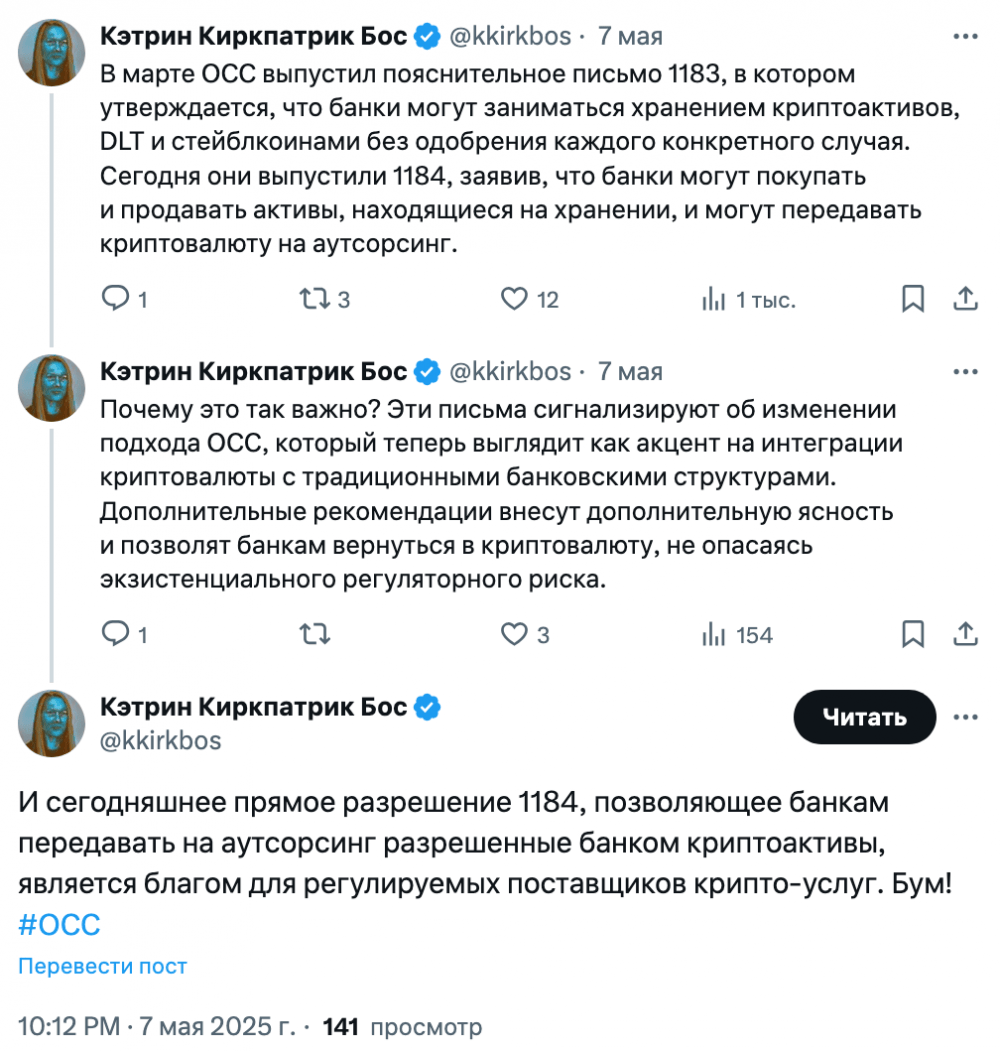Open more options on second tweet
This screenshot has height=1051, width=1000.
point(965,371)
